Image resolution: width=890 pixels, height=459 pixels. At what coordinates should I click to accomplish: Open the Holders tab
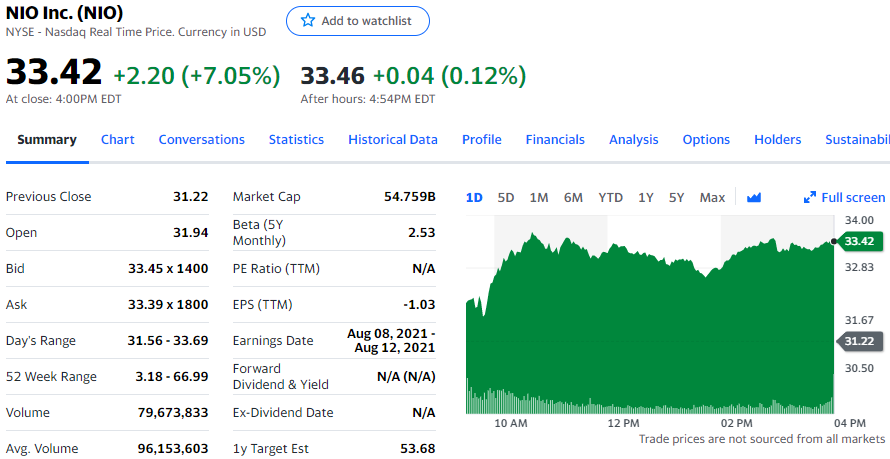(x=778, y=140)
